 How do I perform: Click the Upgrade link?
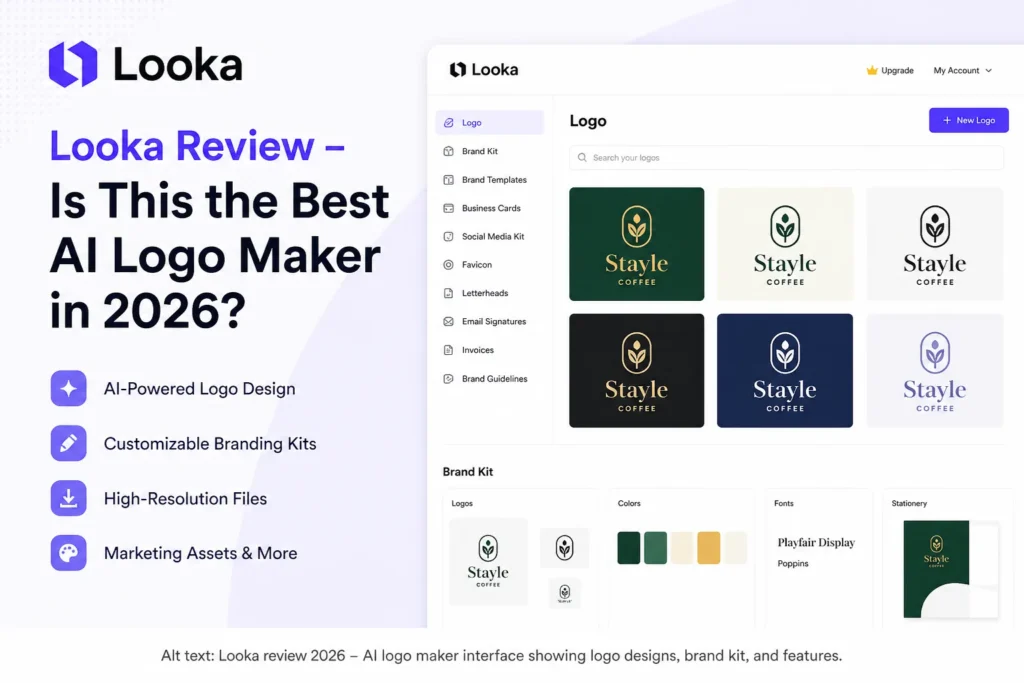(x=890, y=71)
